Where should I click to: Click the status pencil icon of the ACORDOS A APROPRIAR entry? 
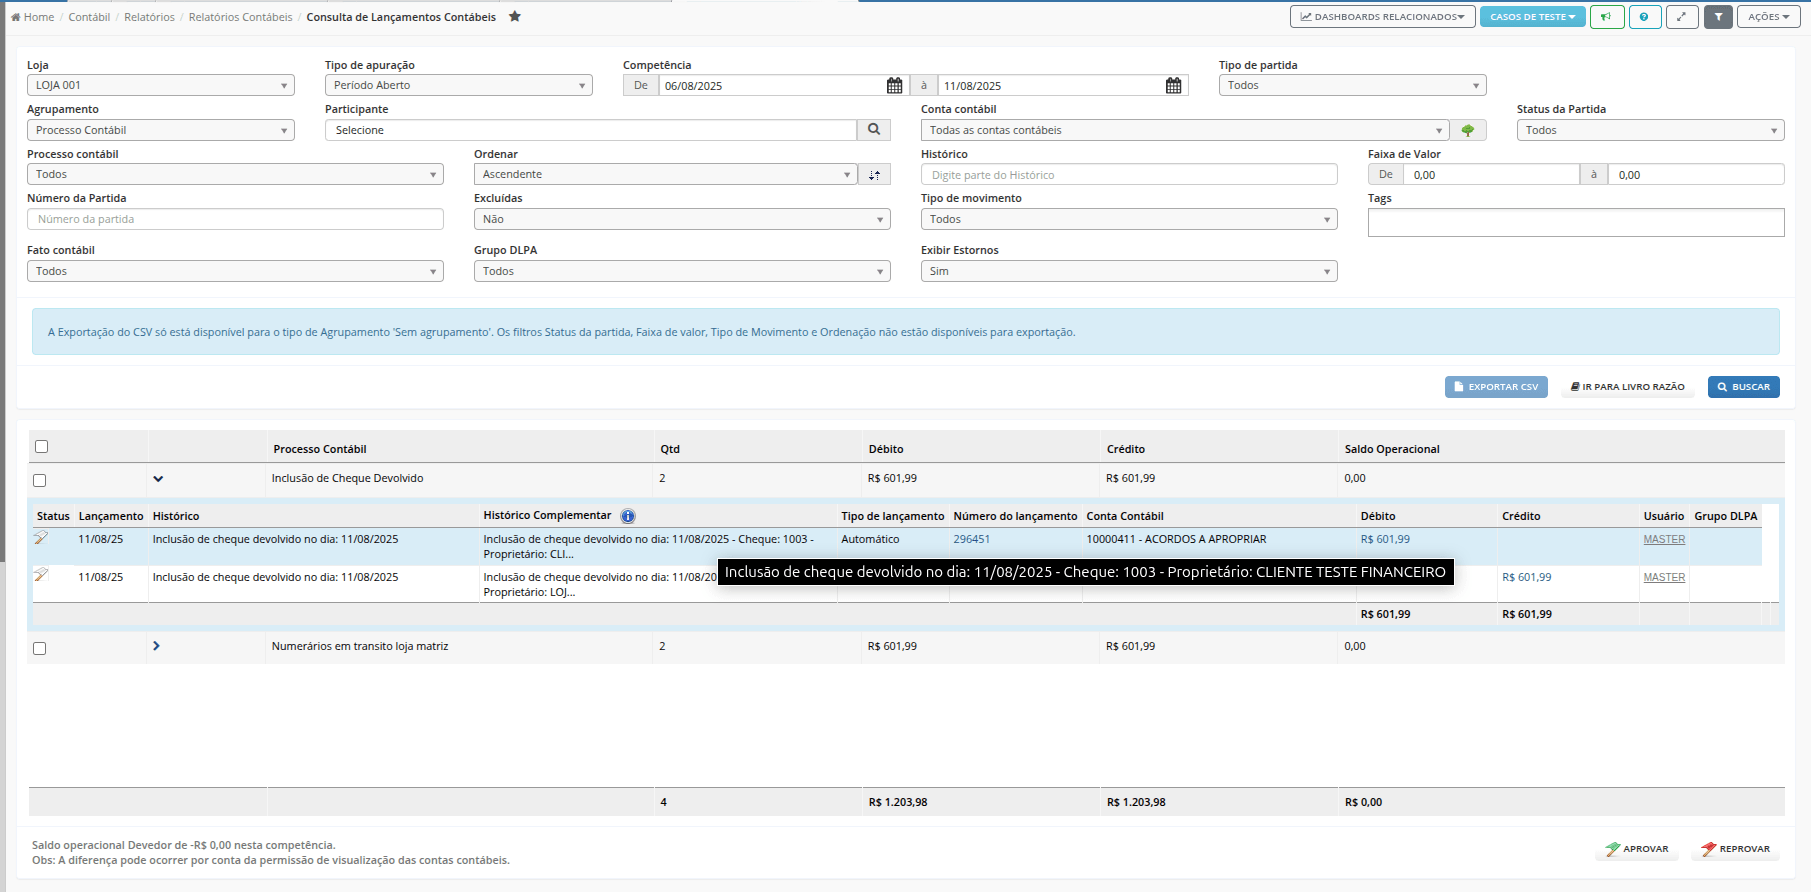(41, 538)
